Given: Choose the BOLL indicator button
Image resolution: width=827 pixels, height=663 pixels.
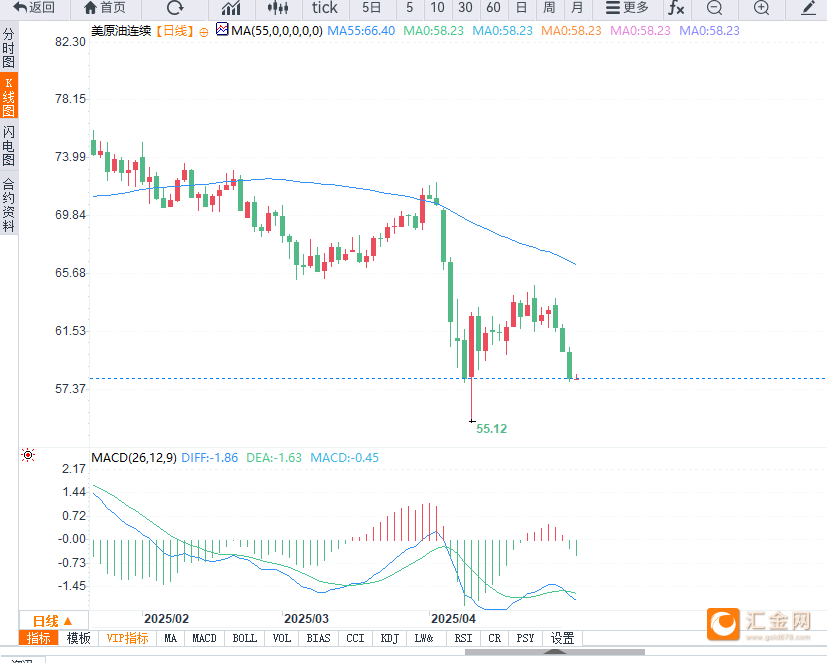Looking at the screenshot, I should (245, 638).
